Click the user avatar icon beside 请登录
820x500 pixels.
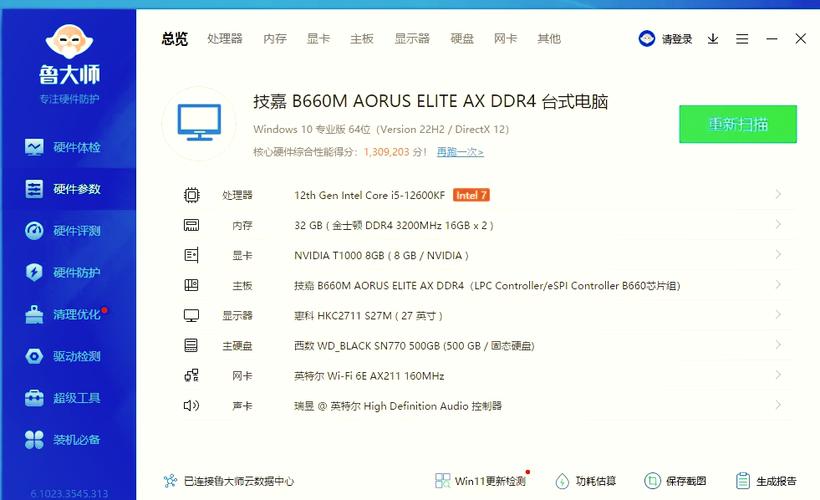coord(646,39)
